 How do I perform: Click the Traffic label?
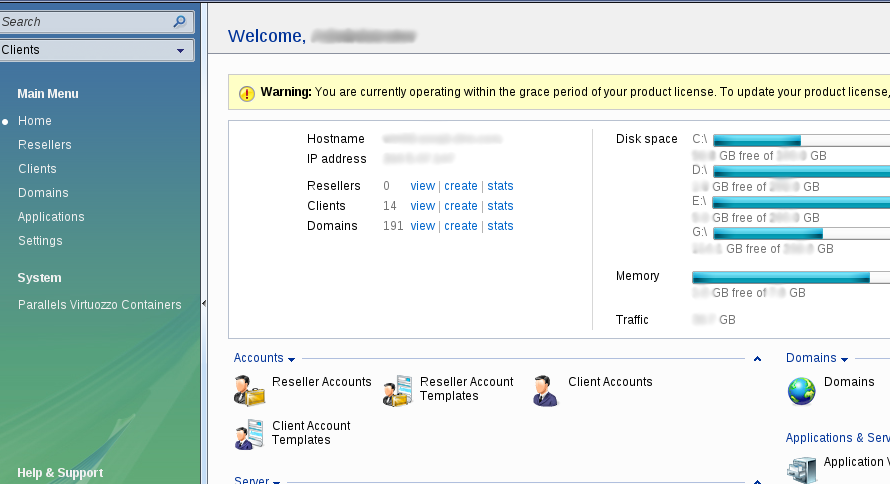tap(632, 320)
